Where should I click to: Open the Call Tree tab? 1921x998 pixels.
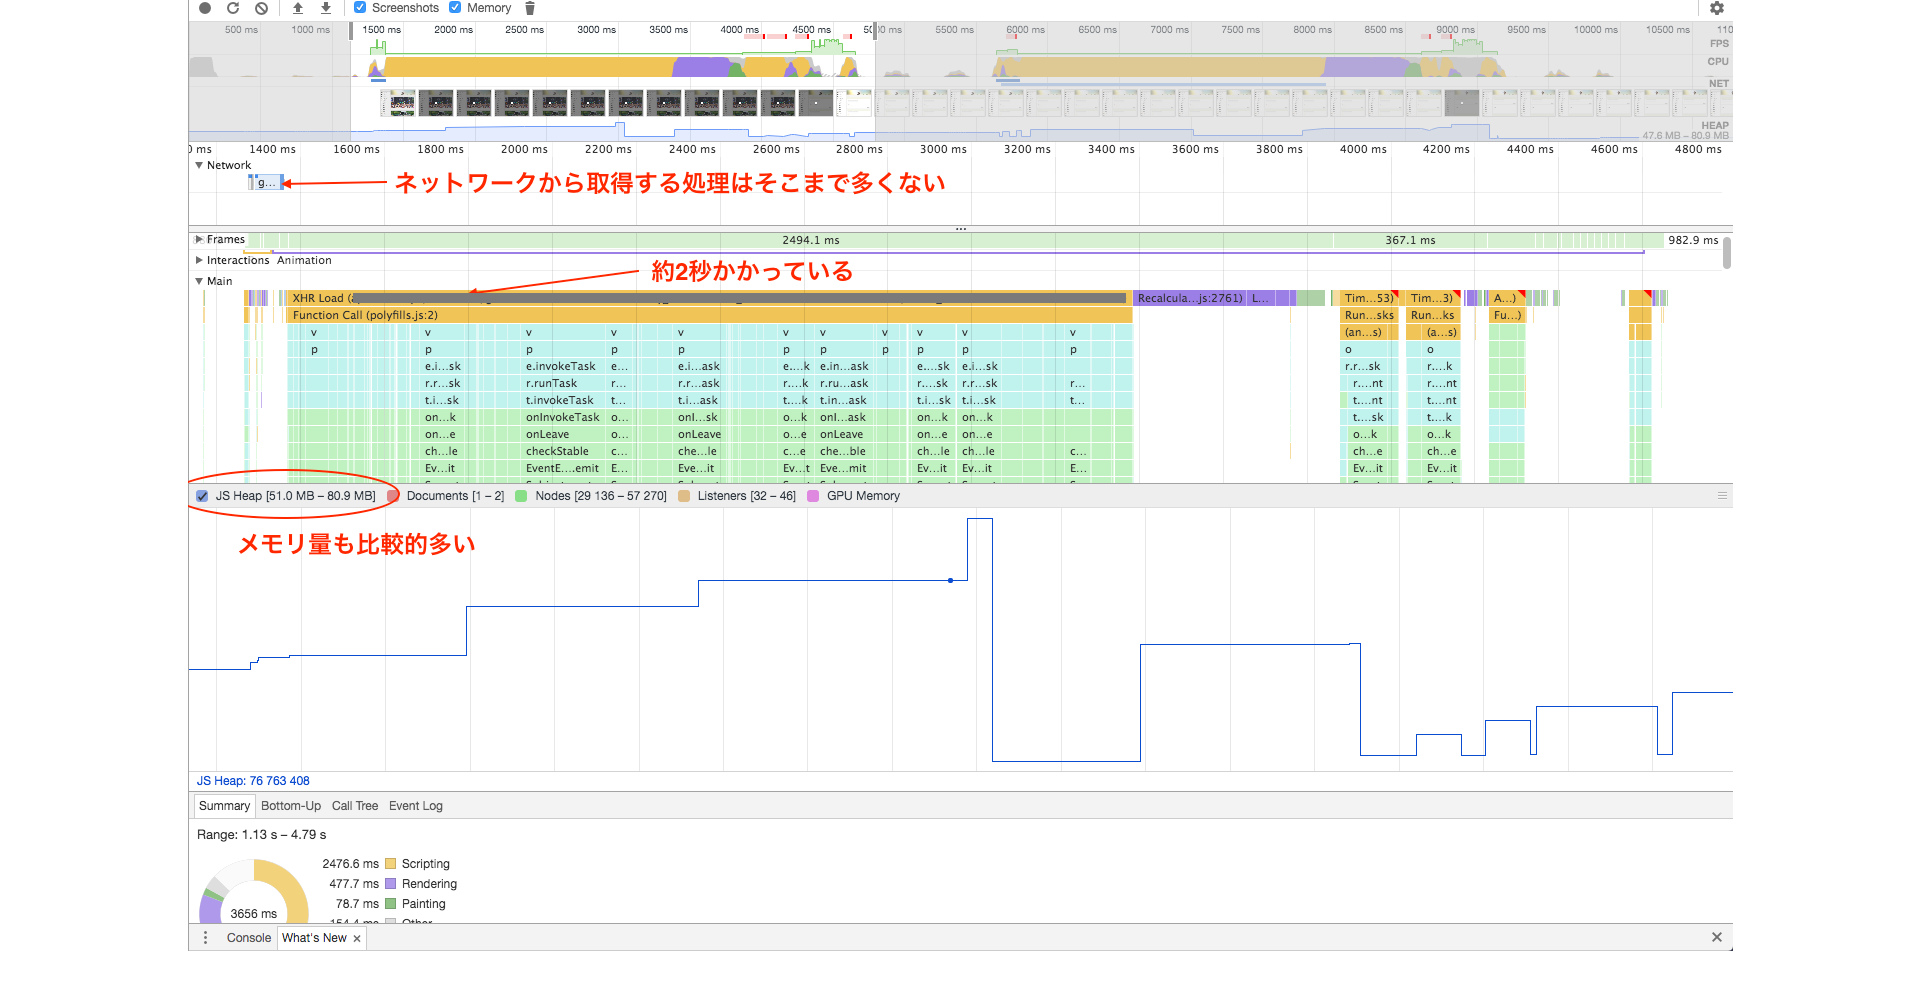(x=355, y=806)
